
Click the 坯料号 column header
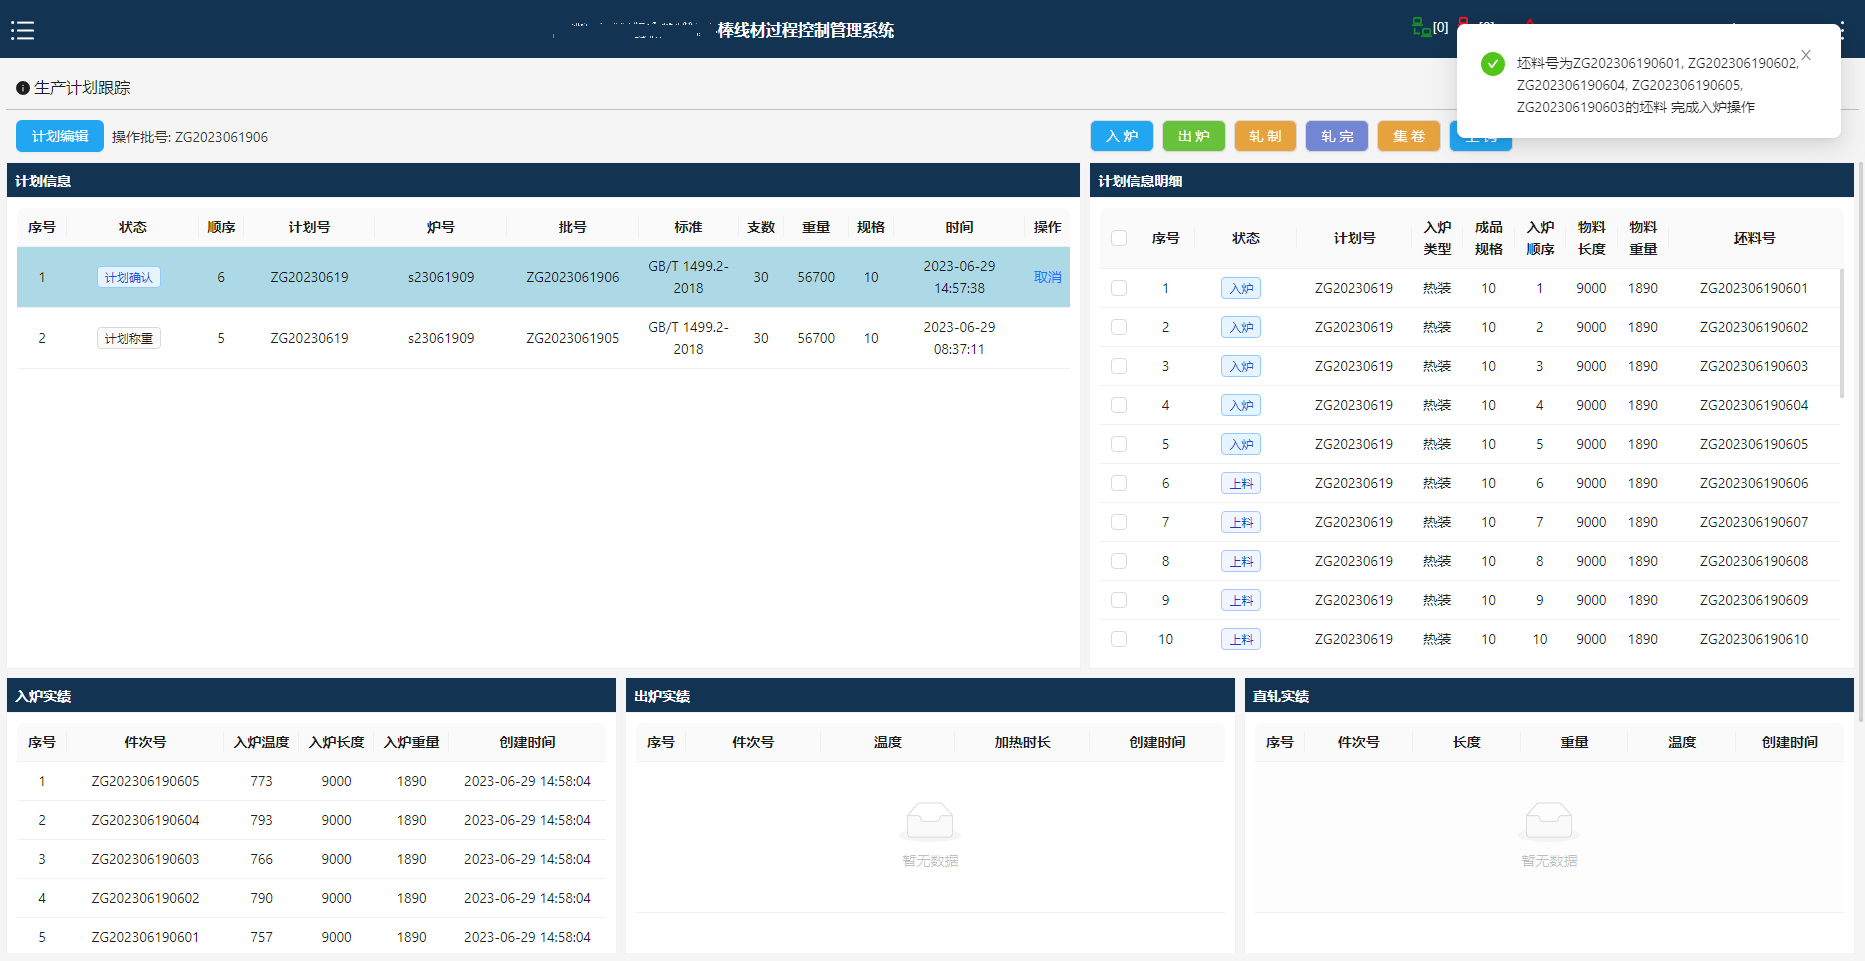[1754, 238]
